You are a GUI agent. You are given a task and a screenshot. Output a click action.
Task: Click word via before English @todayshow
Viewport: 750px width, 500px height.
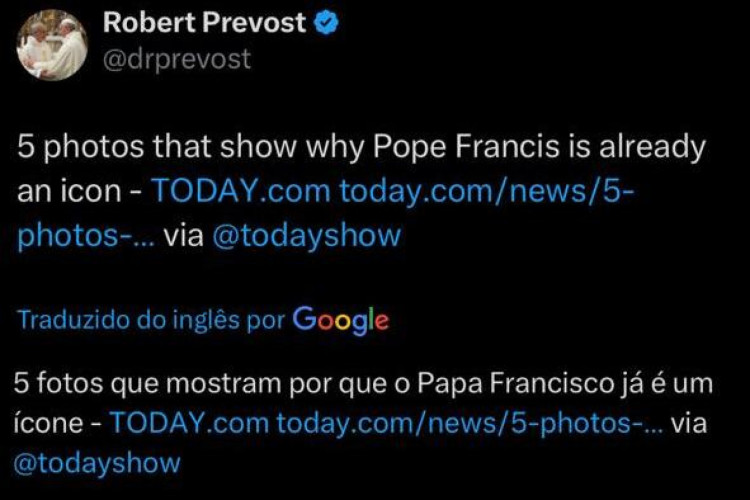pyautogui.click(x=184, y=236)
